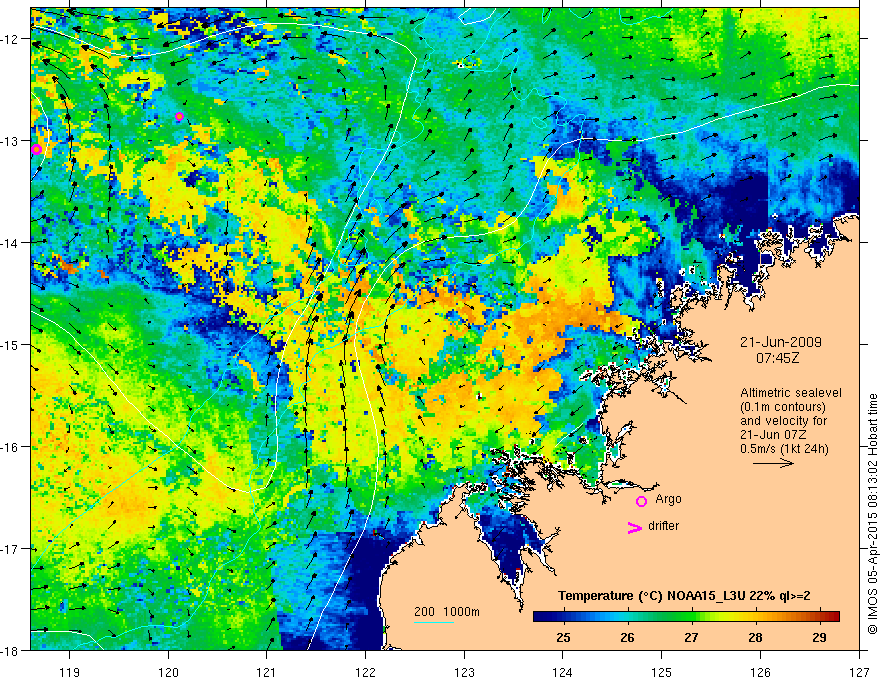880x680 pixels.
Task: Click the color bar value label 25
Action: (563, 637)
